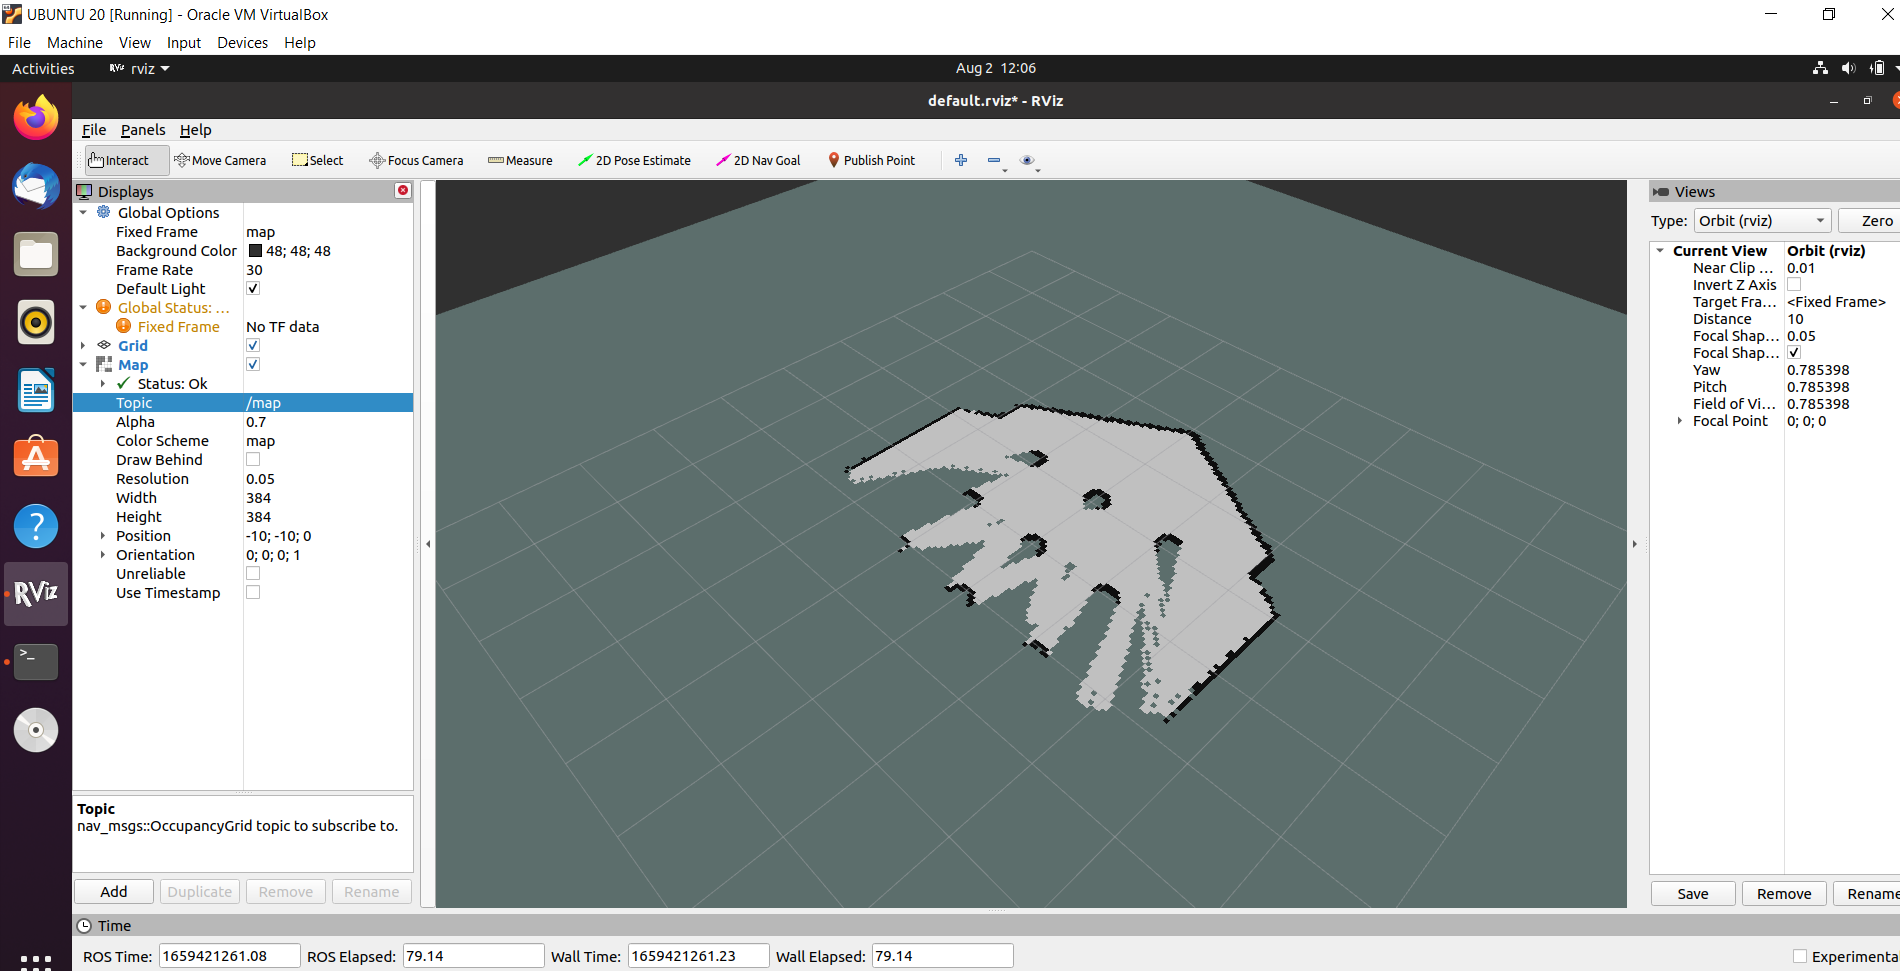The height and width of the screenshot is (971, 1900).
Task: Open the Files manager from the dock
Action: pos(36,254)
